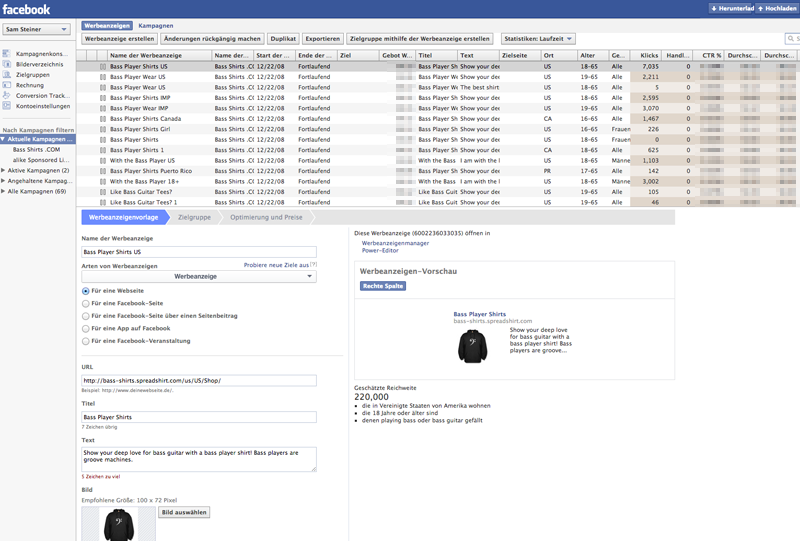Viewport: 800px width, 541px height.
Task: Click the Kontoeinstellungen sidebar icon
Action: [6, 106]
